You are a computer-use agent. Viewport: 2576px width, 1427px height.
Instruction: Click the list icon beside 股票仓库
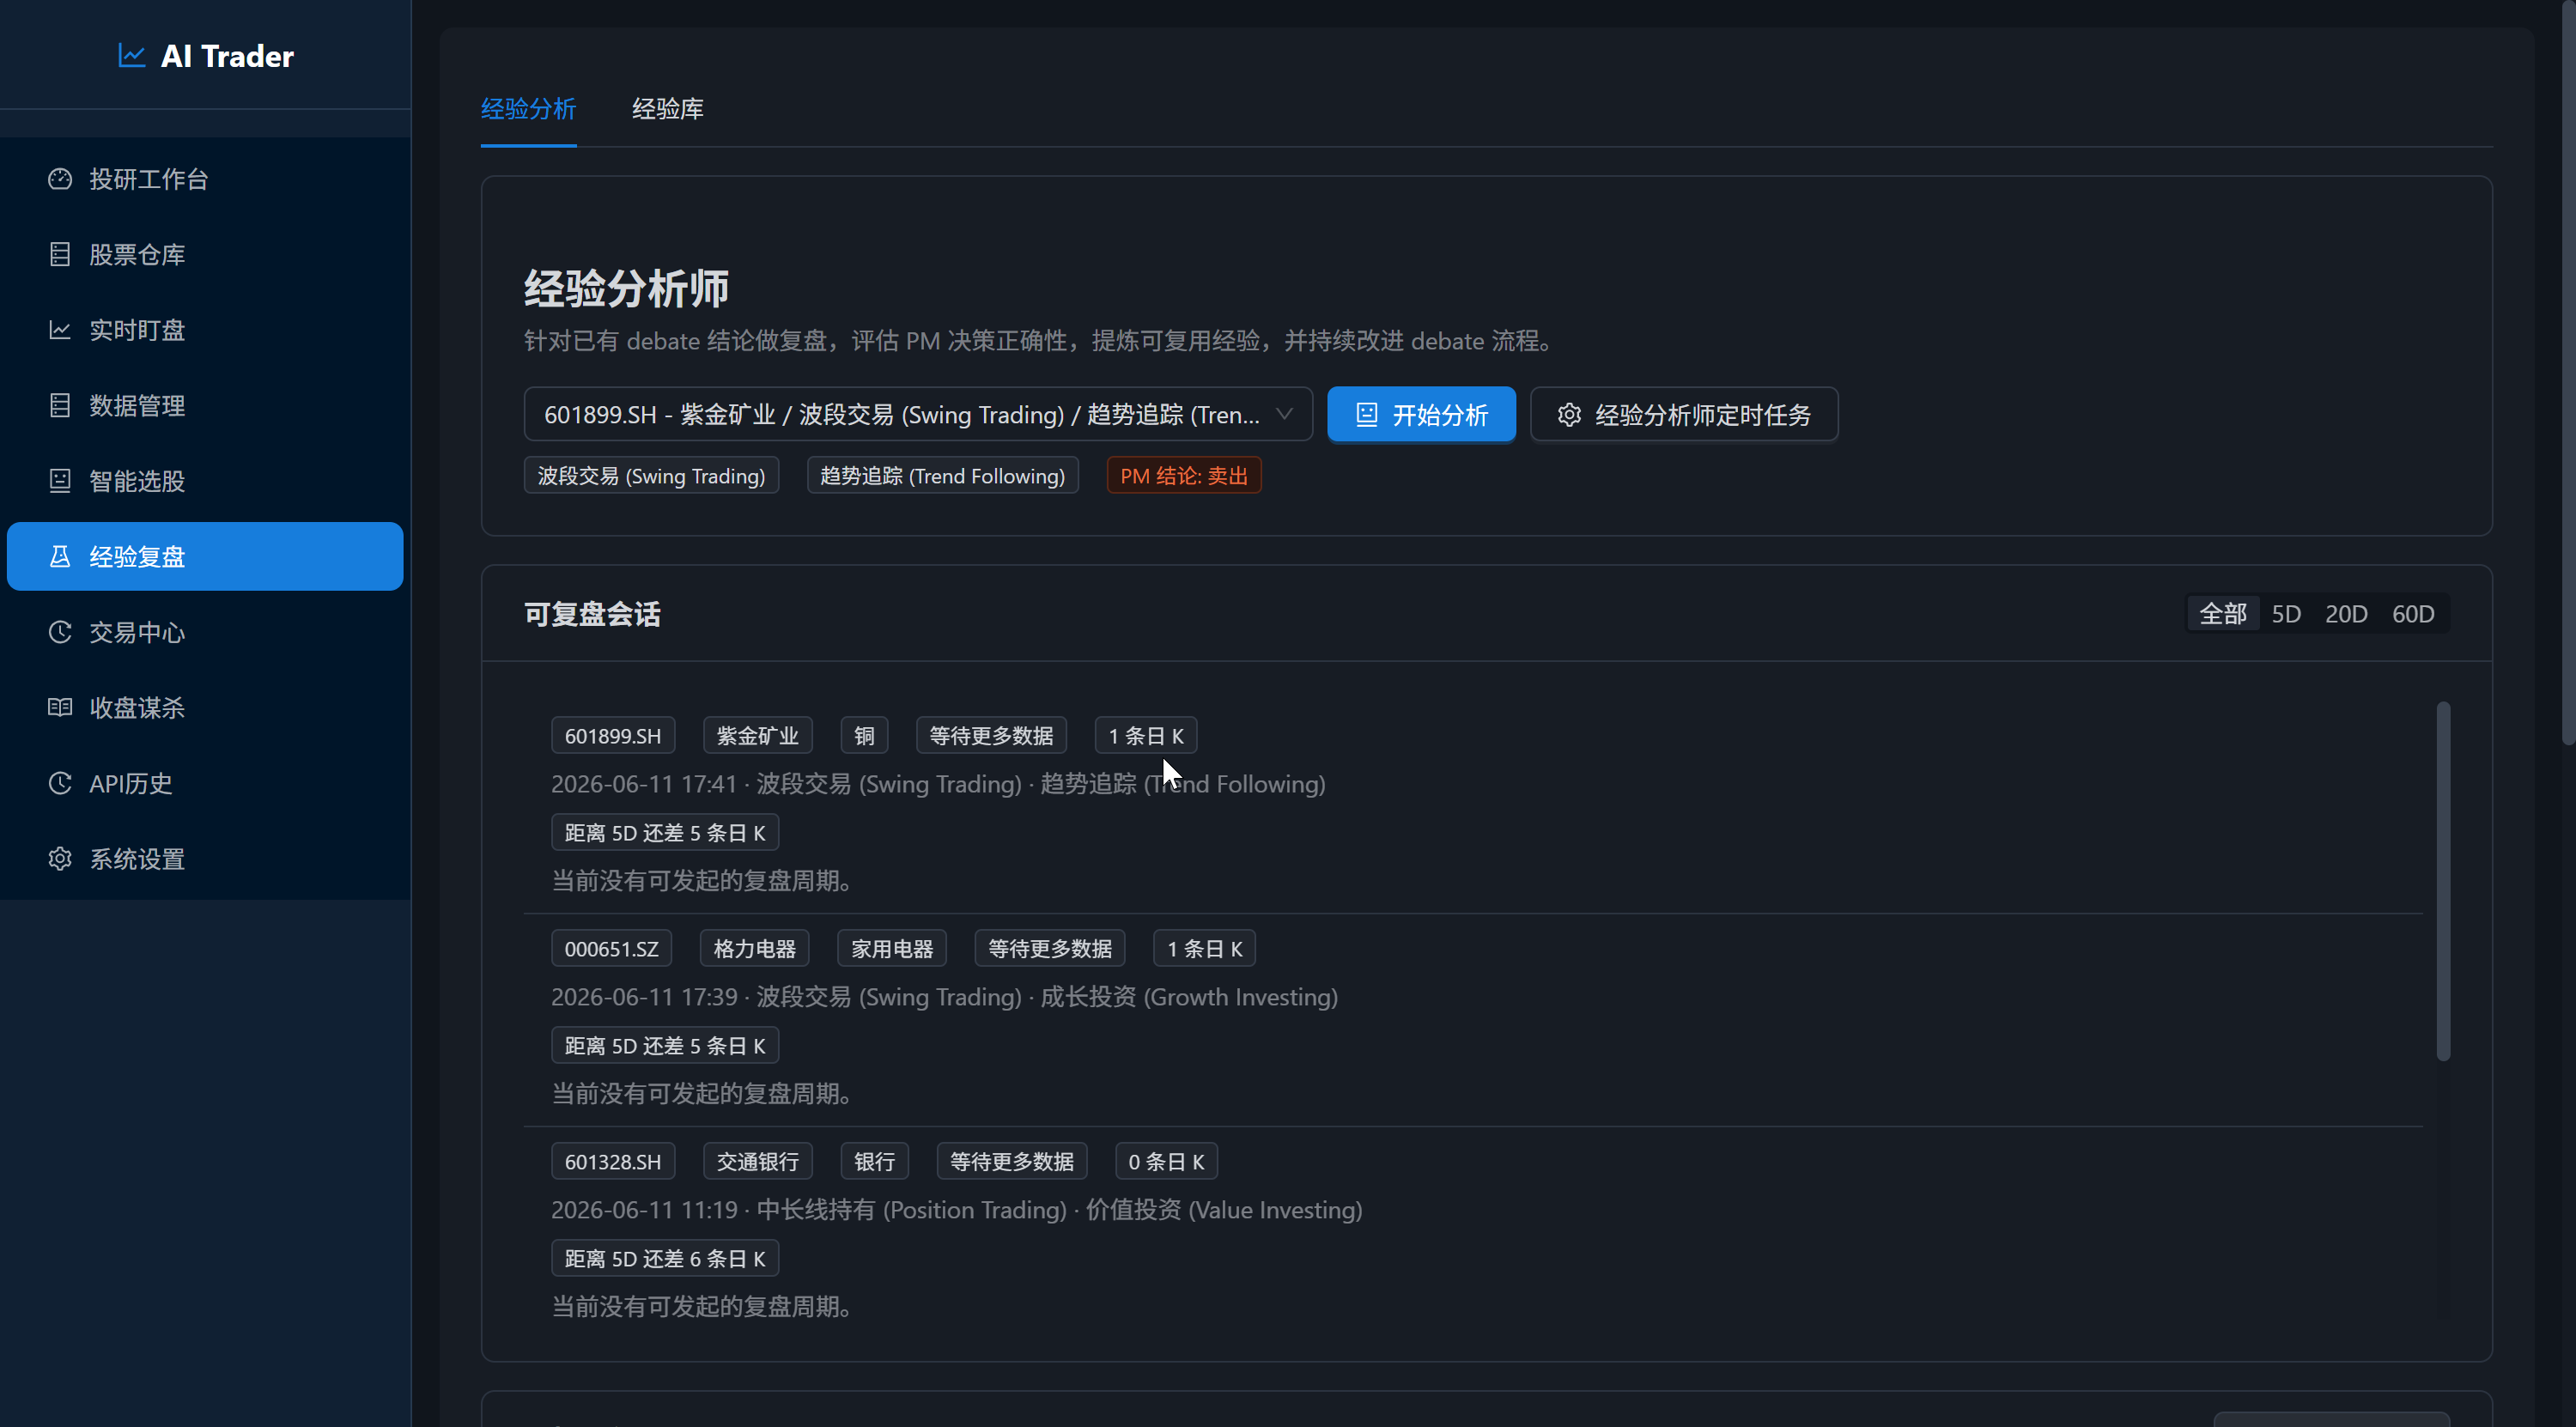point(60,254)
